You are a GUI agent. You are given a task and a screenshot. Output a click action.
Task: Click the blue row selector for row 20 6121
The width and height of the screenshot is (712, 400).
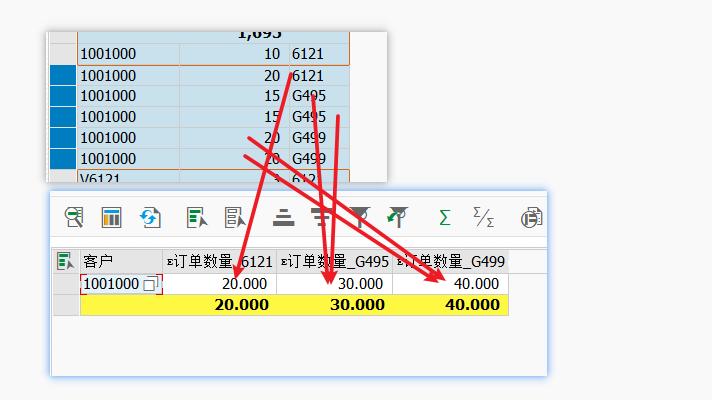(63, 75)
